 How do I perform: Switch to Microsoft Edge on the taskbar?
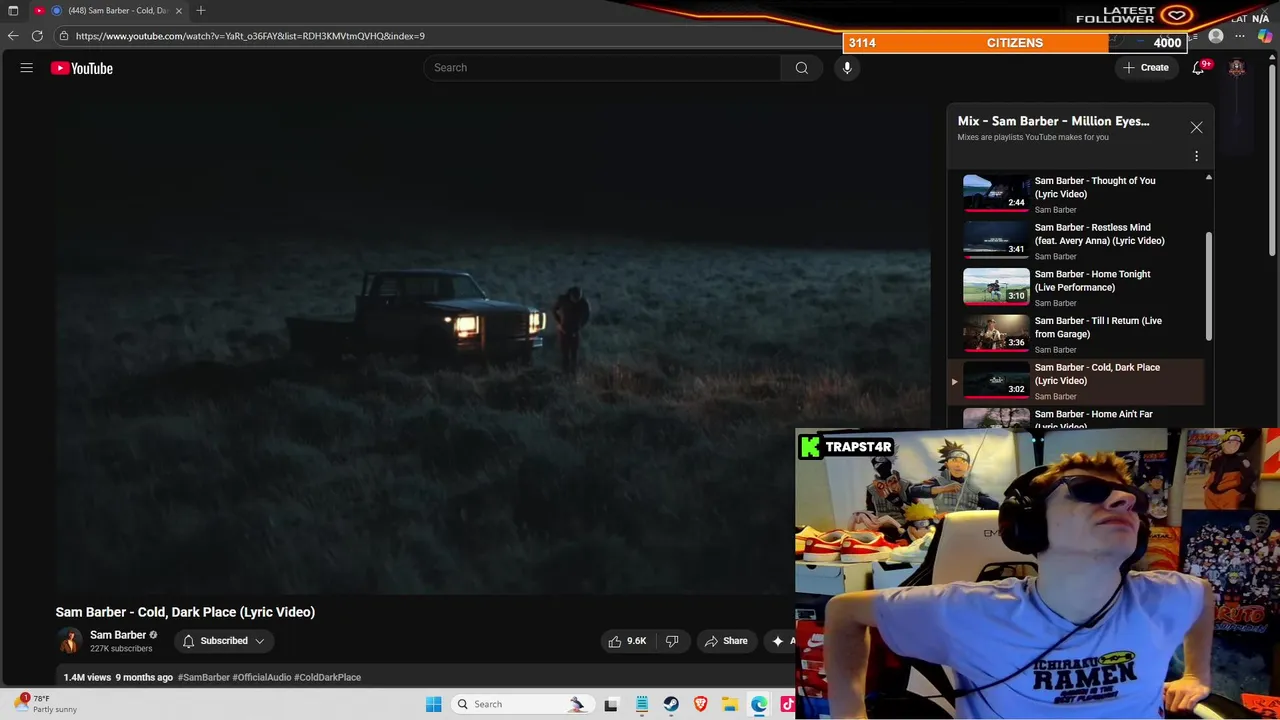(x=760, y=704)
